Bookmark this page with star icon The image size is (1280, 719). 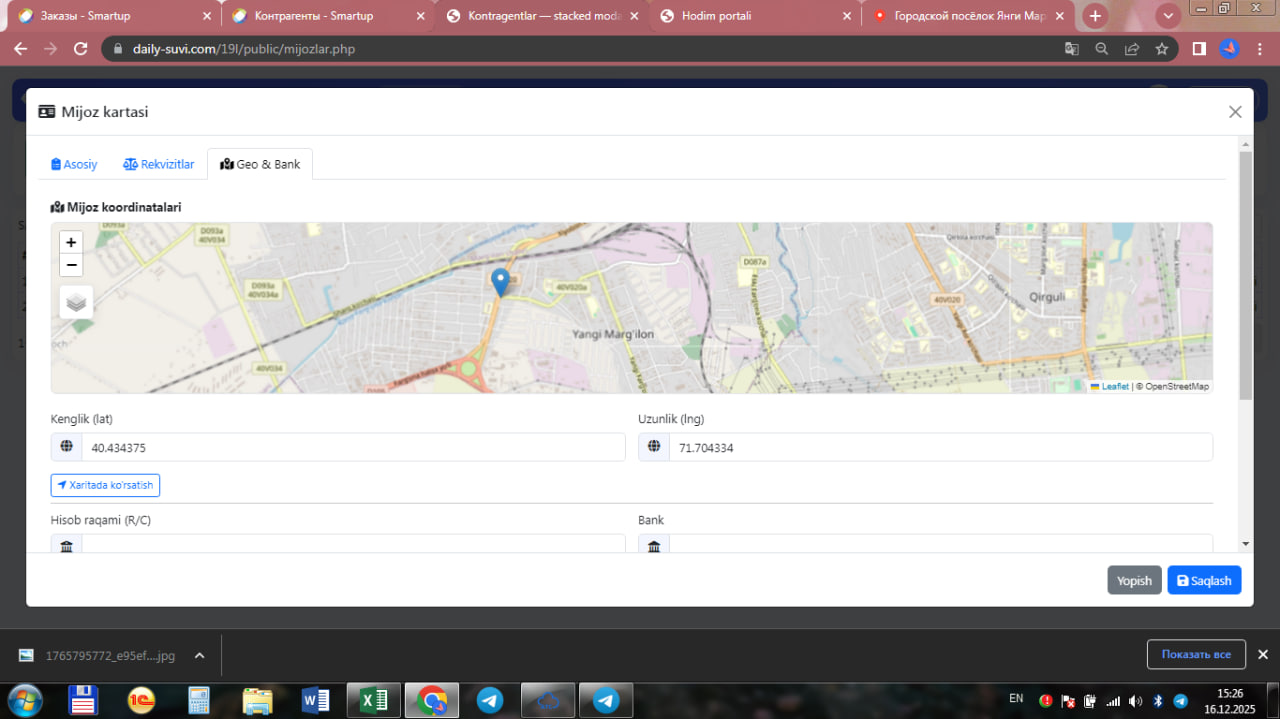(x=1161, y=49)
